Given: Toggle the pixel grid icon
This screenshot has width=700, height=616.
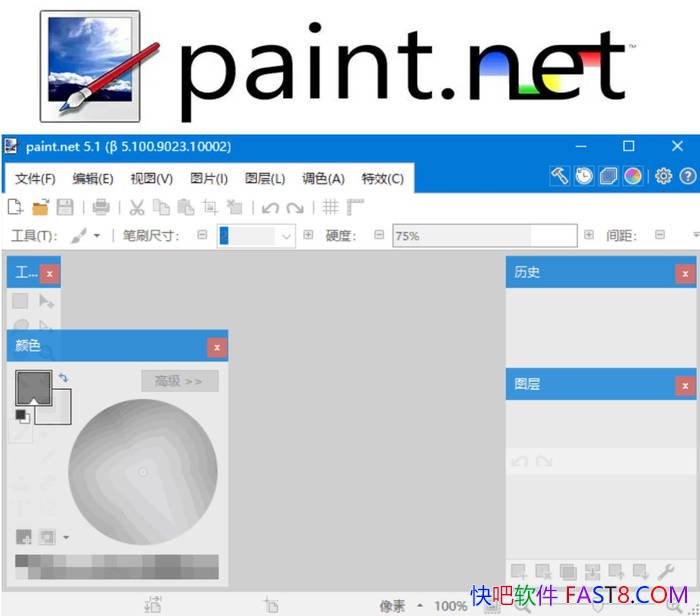Looking at the screenshot, I should click(x=330, y=207).
